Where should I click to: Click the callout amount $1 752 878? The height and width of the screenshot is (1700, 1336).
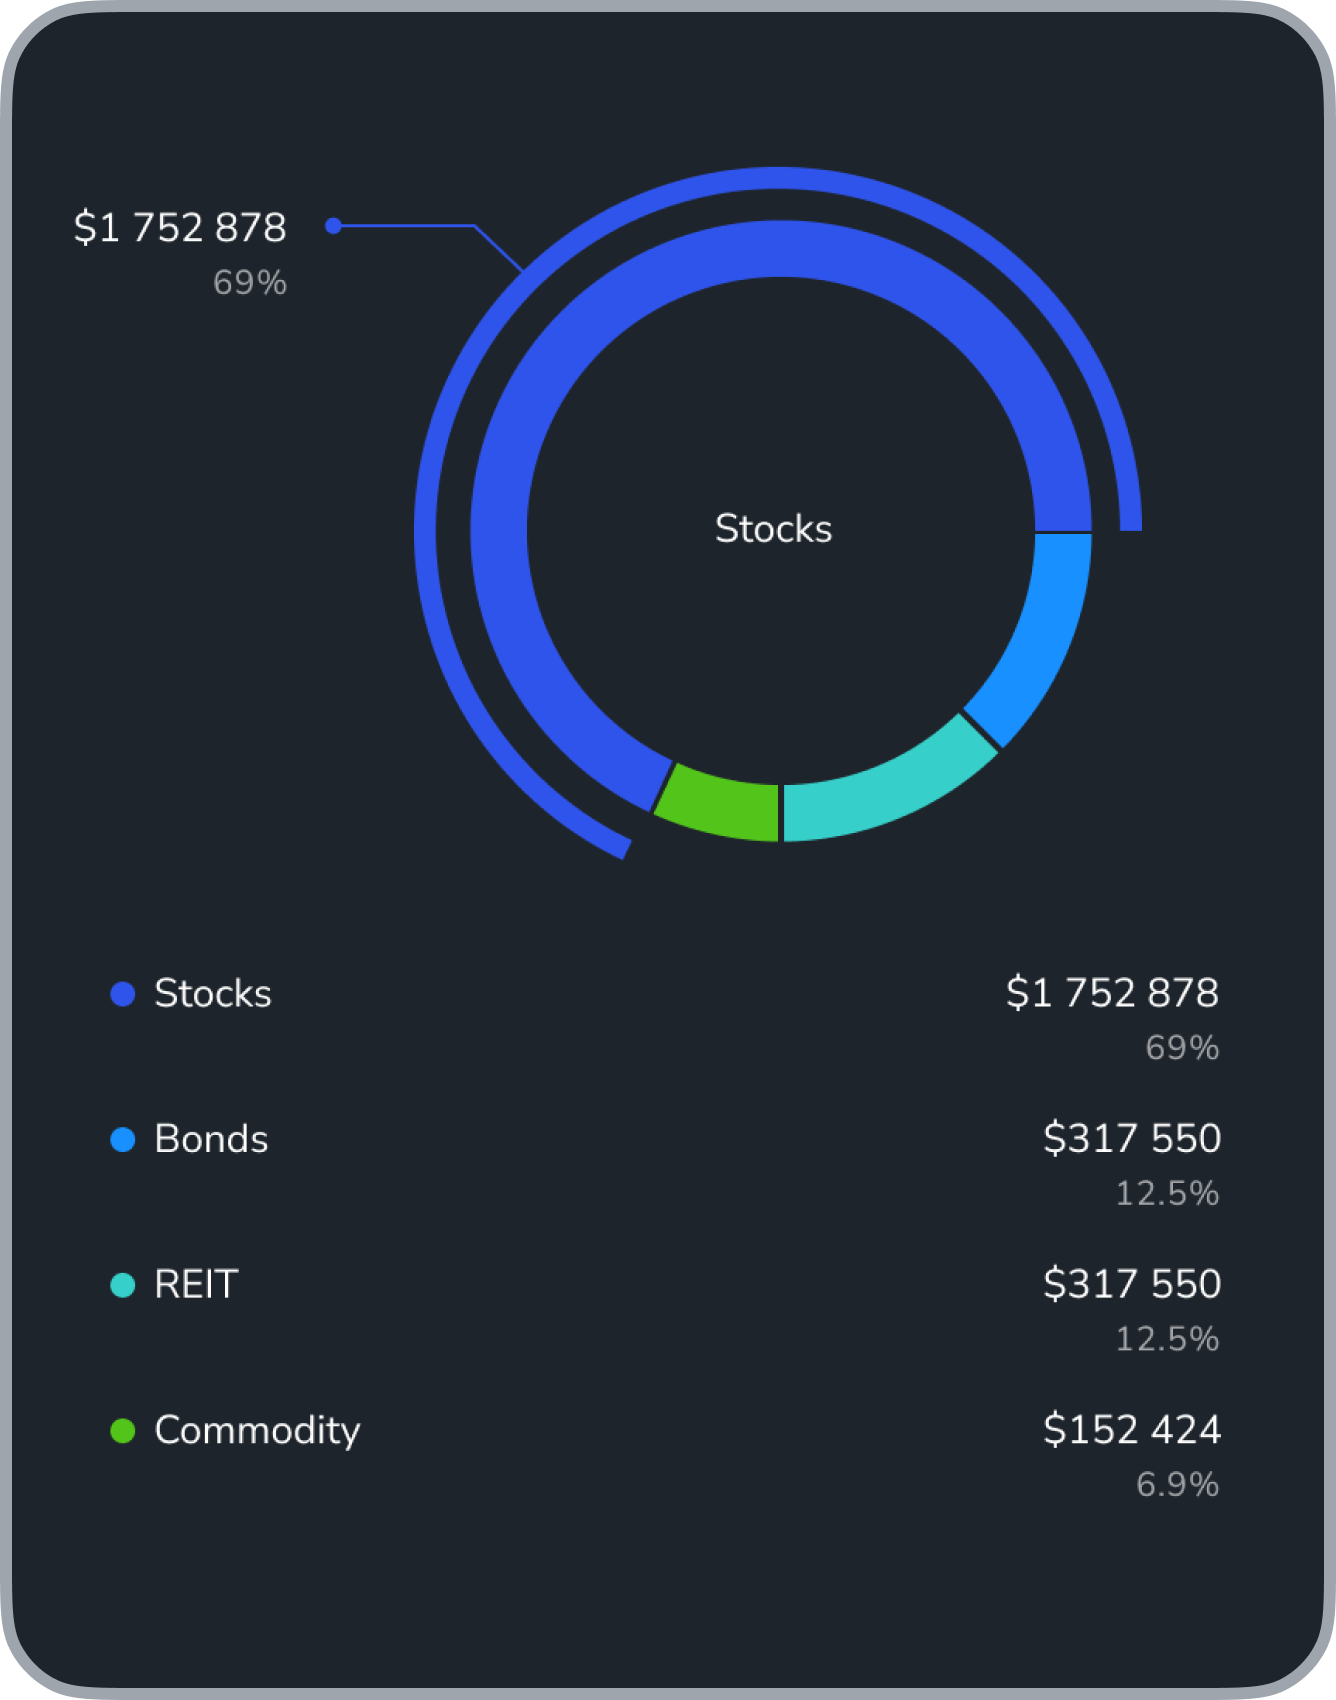[x=181, y=228]
